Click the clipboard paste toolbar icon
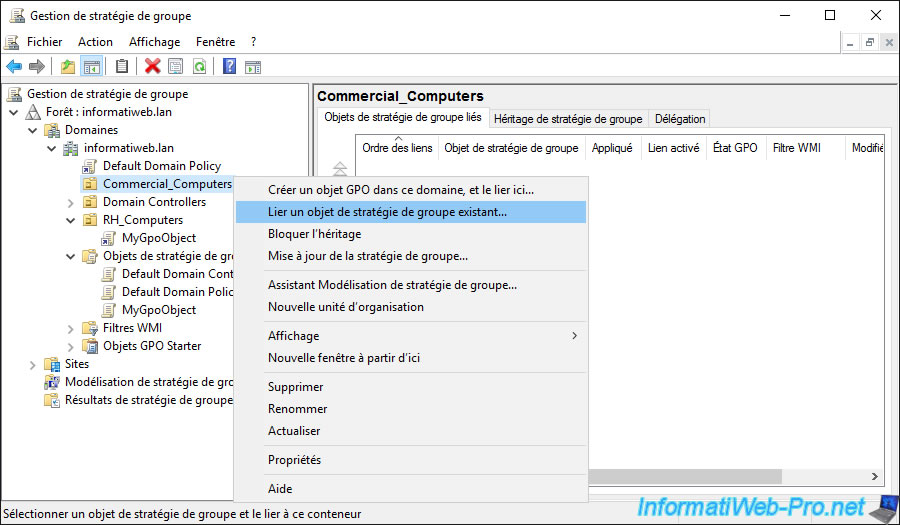900x525 pixels. coord(122,67)
